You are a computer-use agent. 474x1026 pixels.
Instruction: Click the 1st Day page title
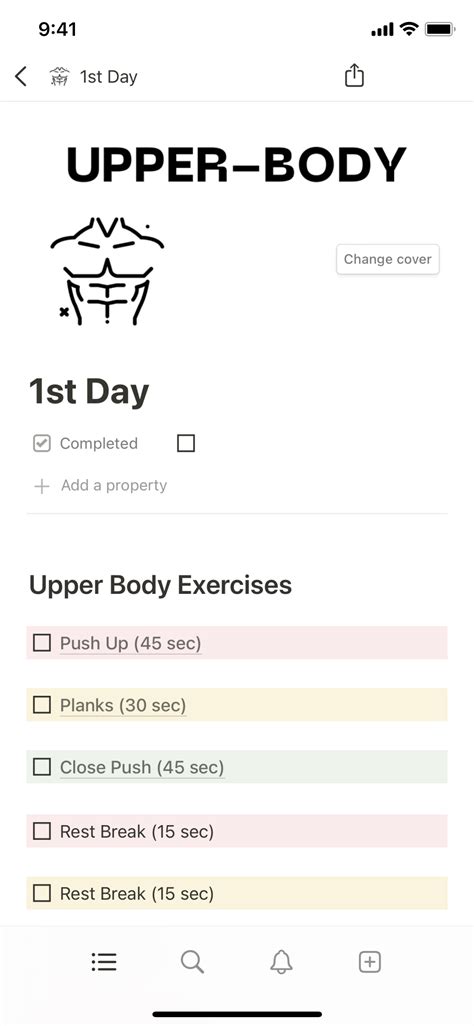(x=89, y=392)
